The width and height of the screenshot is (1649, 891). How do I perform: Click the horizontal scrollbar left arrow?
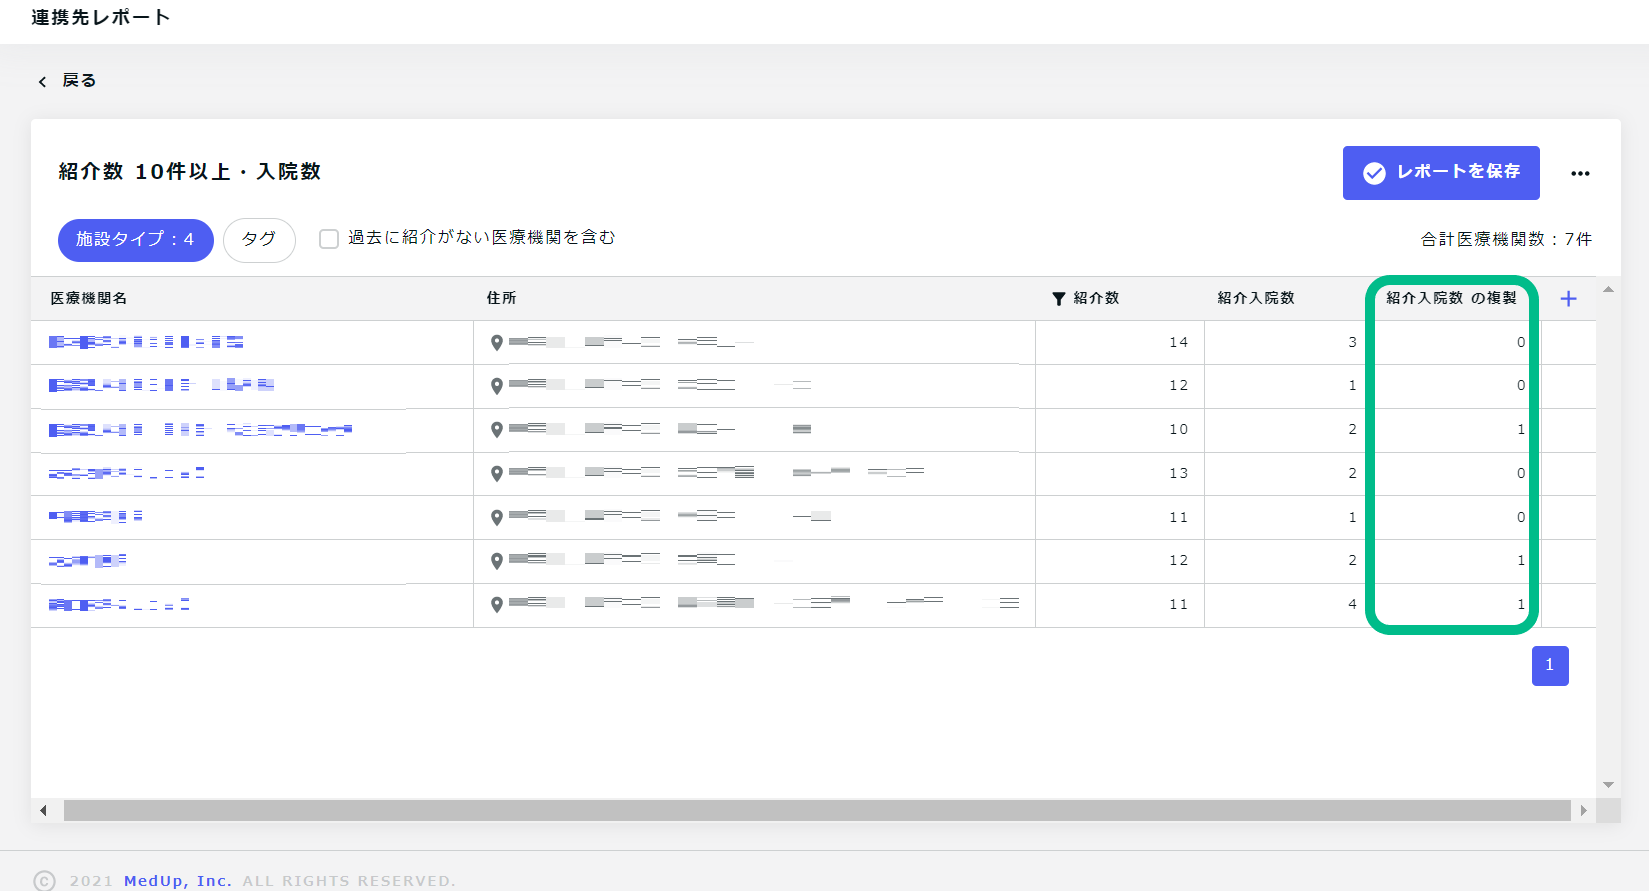43,810
